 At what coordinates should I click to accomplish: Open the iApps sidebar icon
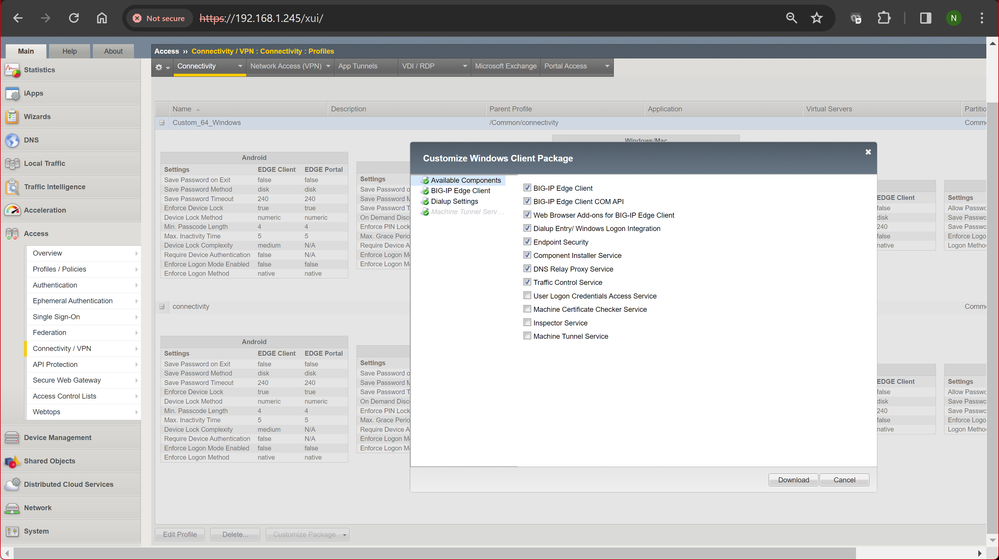12,94
